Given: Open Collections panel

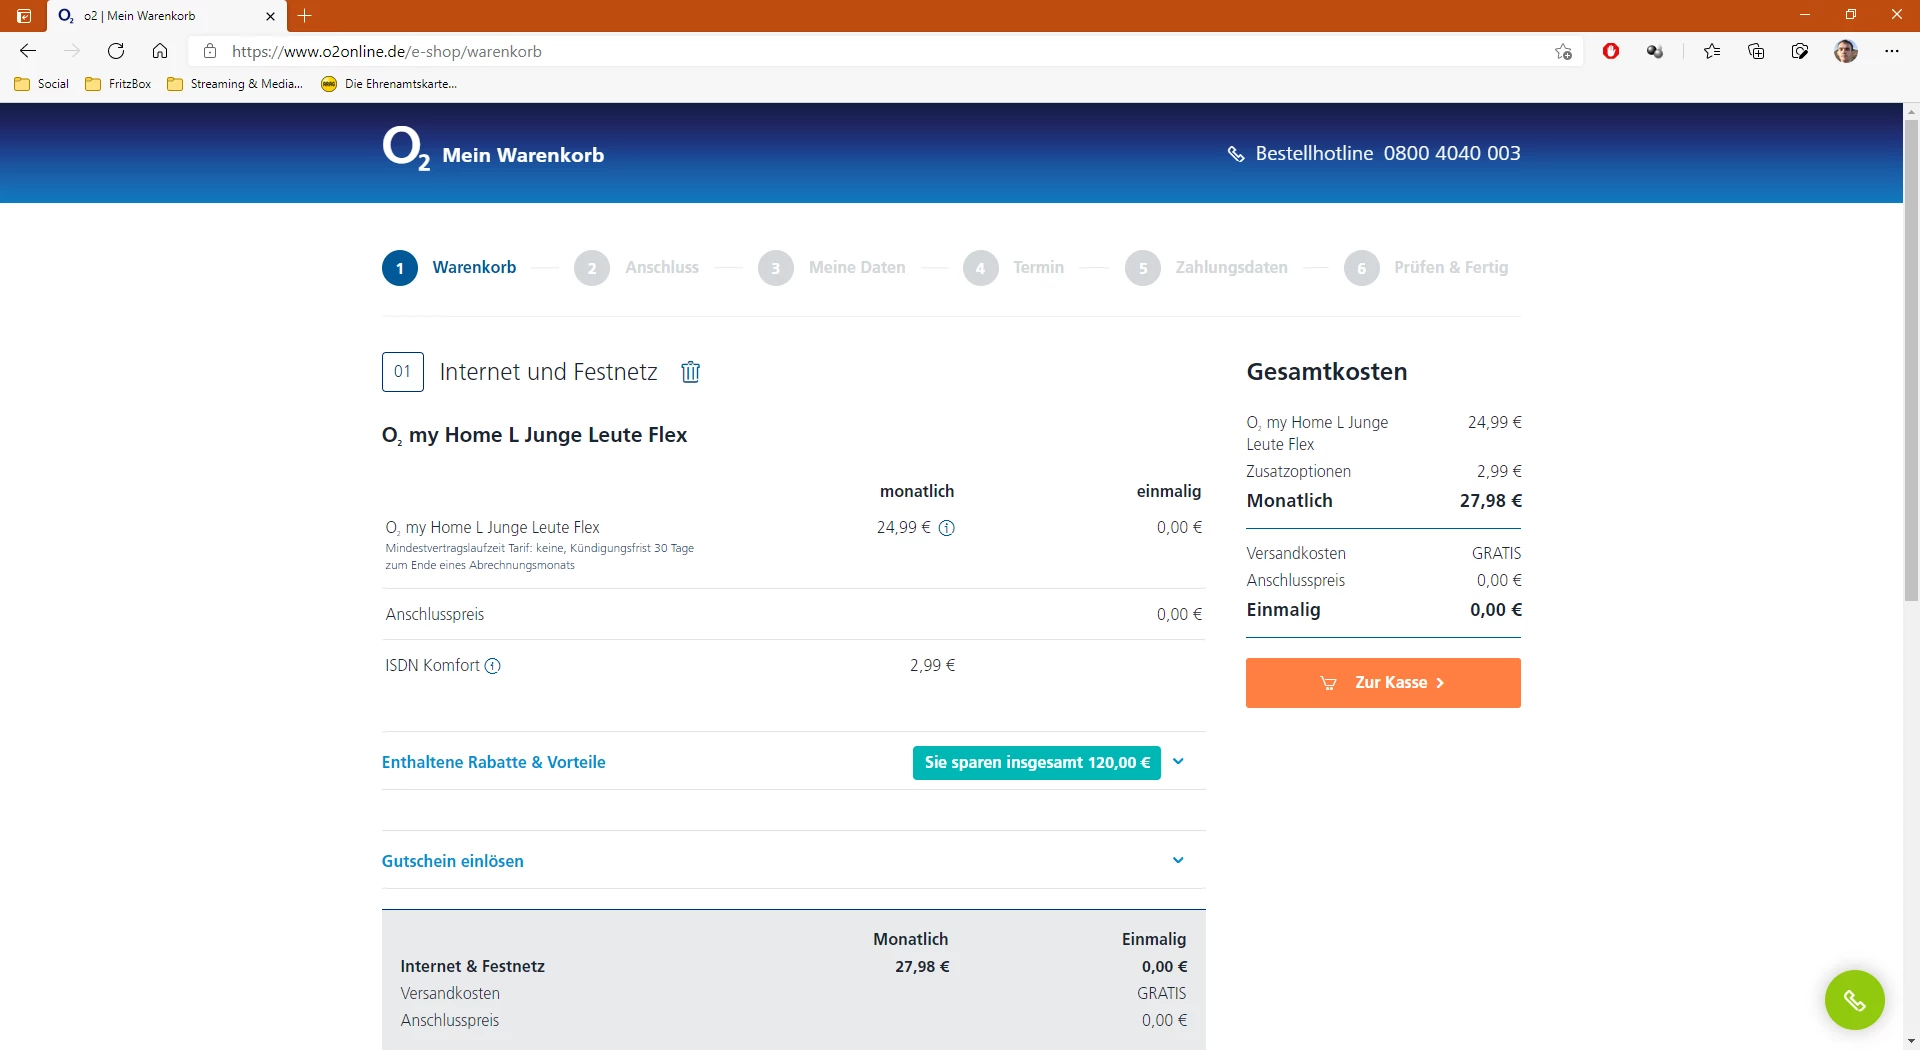Looking at the screenshot, I should pos(1756,51).
